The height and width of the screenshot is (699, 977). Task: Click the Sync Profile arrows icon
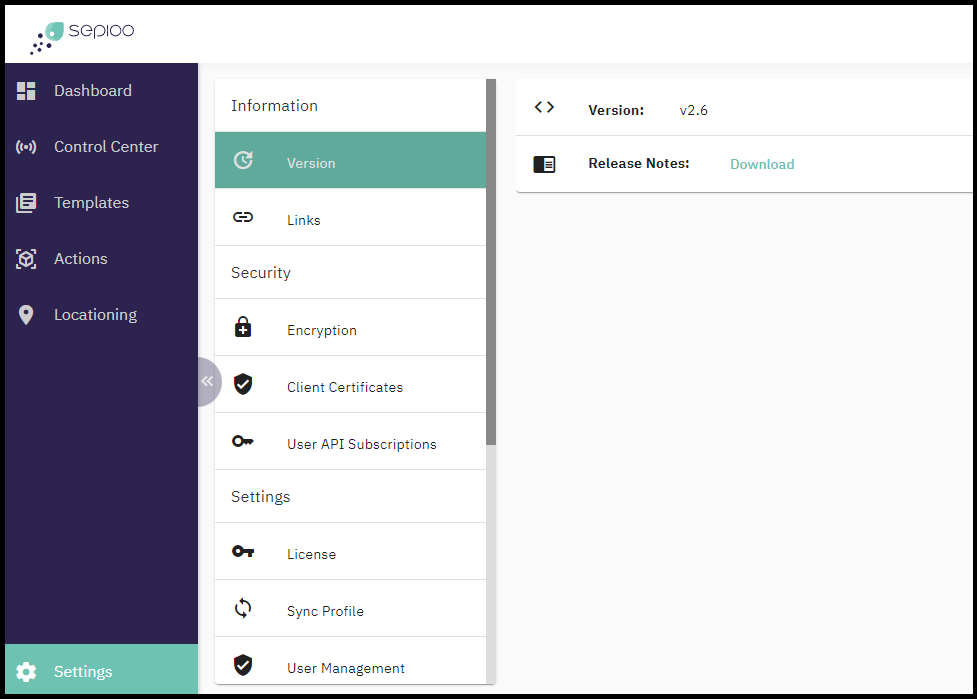pos(242,608)
